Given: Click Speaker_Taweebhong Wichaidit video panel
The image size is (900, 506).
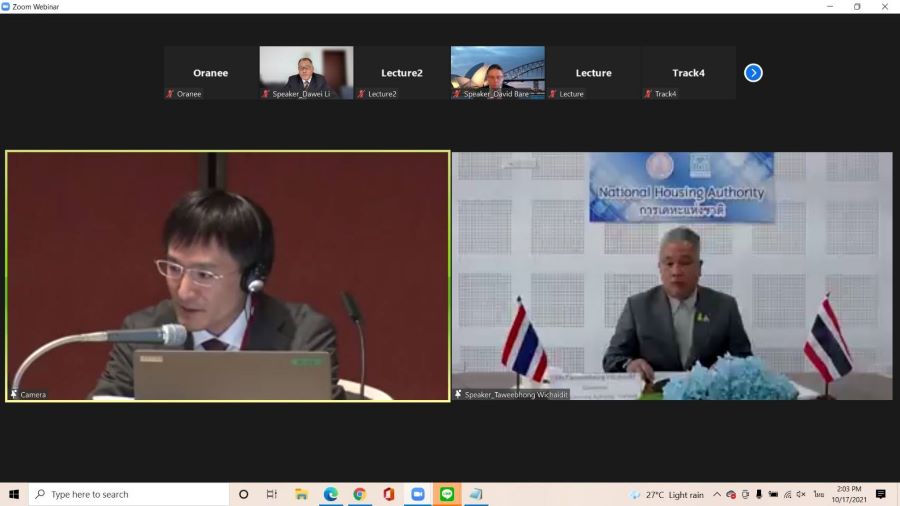Looking at the screenshot, I should click(672, 276).
